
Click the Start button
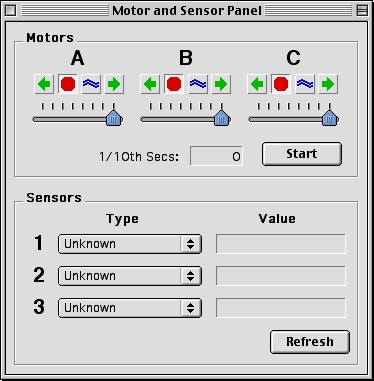coord(302,154)
